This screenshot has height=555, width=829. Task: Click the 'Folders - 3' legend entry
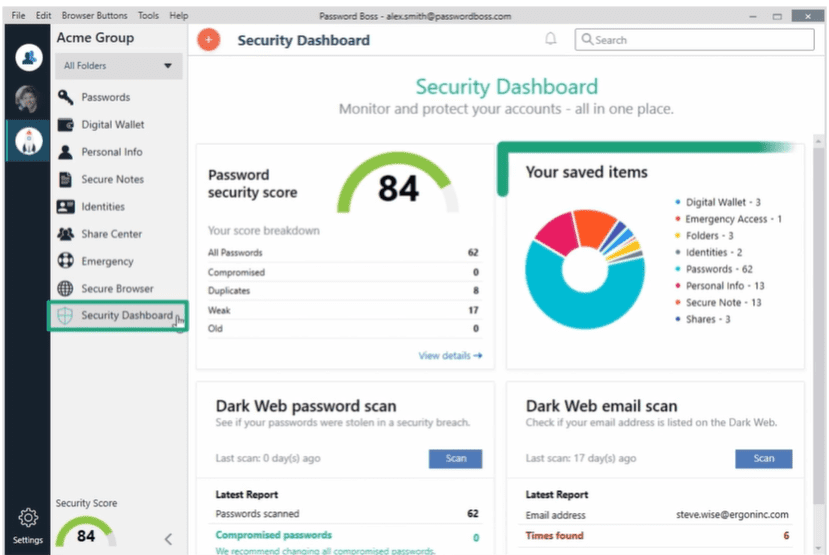tap(704, 236)
